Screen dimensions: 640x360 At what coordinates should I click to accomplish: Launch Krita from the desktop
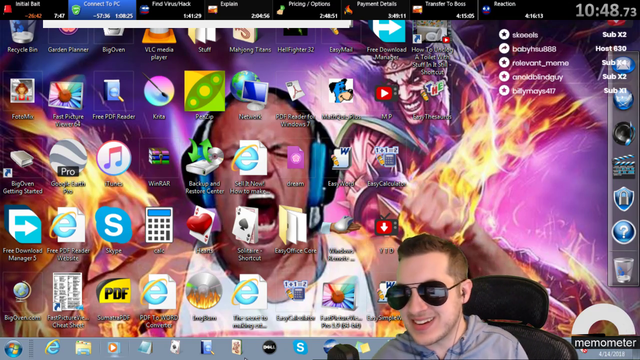(x=159, y=97)
